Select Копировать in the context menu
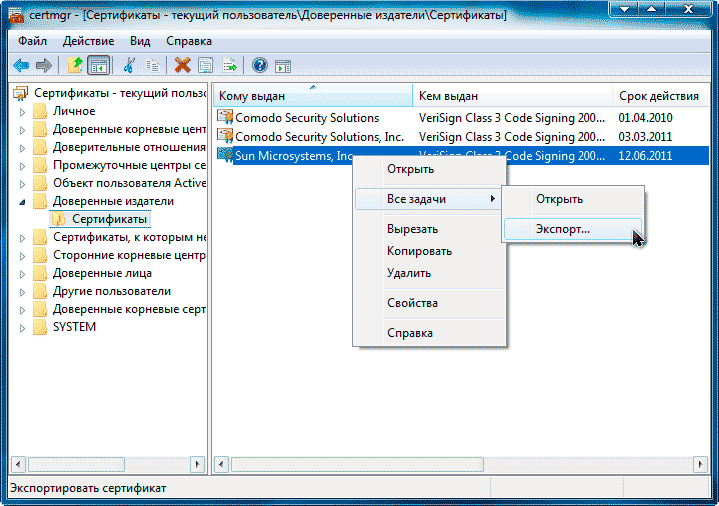The height and width of the screenshot is (506, 719). pos(430,251)
